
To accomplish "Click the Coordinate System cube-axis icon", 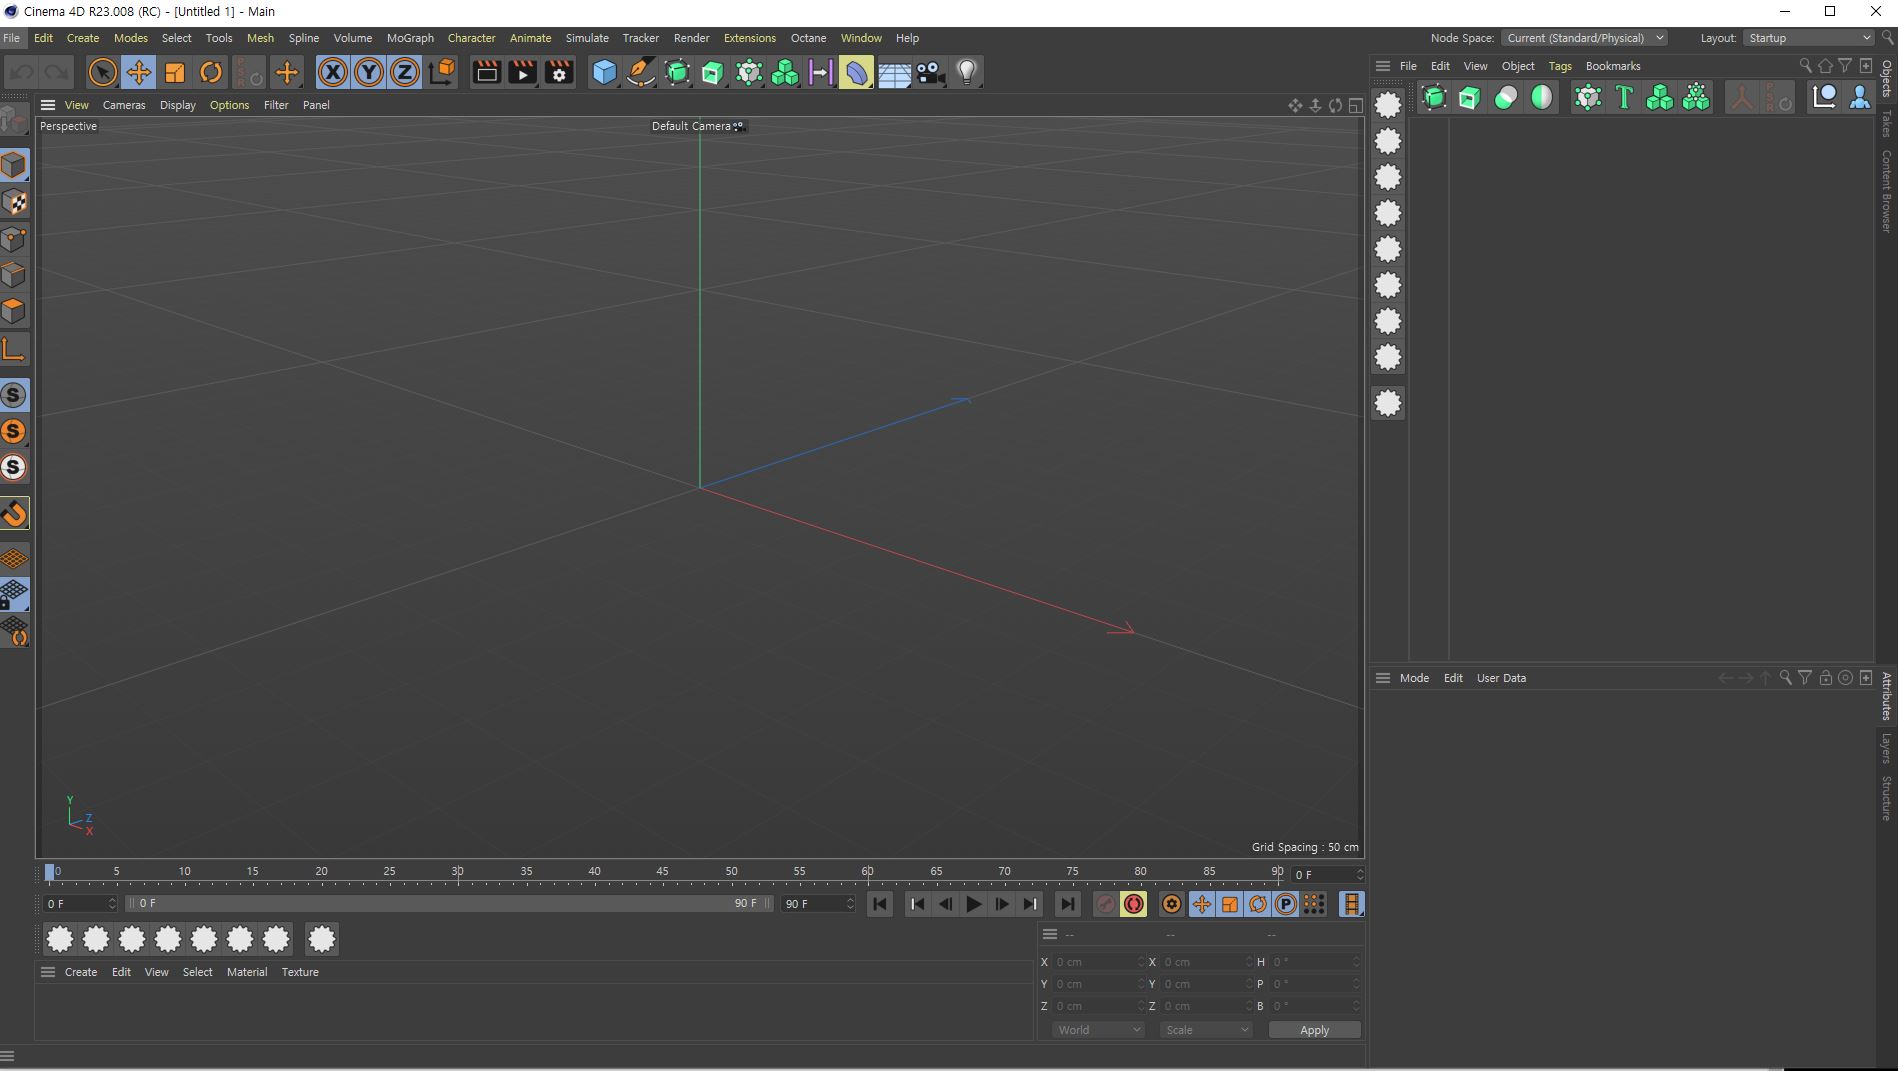I will click(442, 72).
